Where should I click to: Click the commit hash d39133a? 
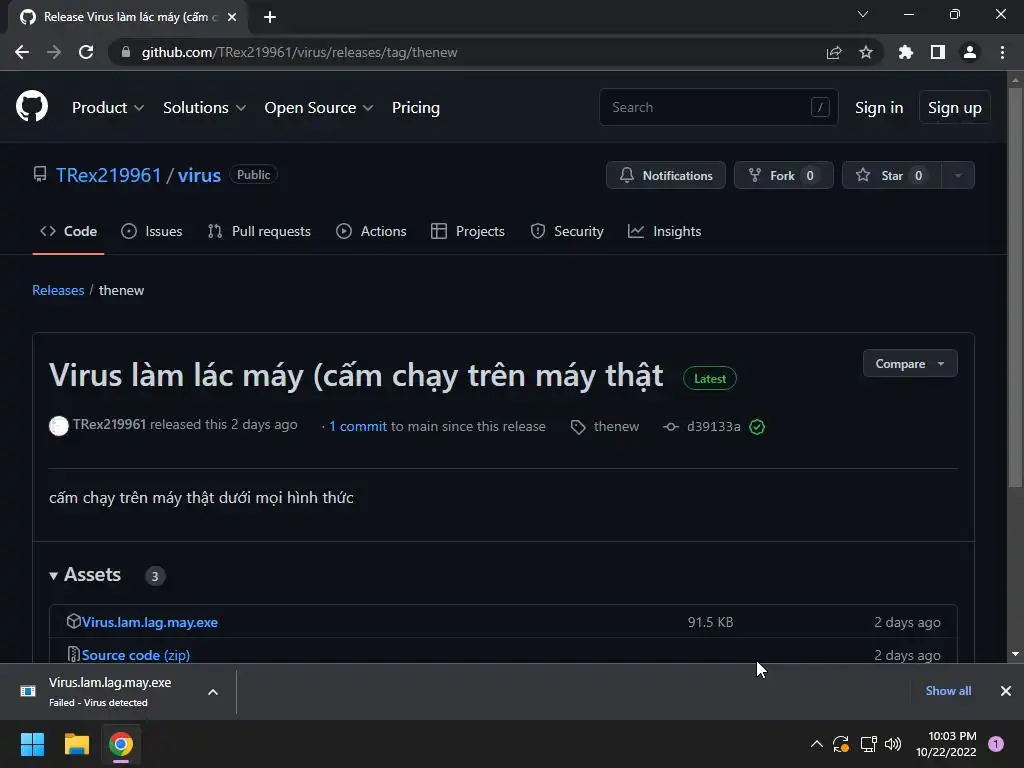(713, 426)
